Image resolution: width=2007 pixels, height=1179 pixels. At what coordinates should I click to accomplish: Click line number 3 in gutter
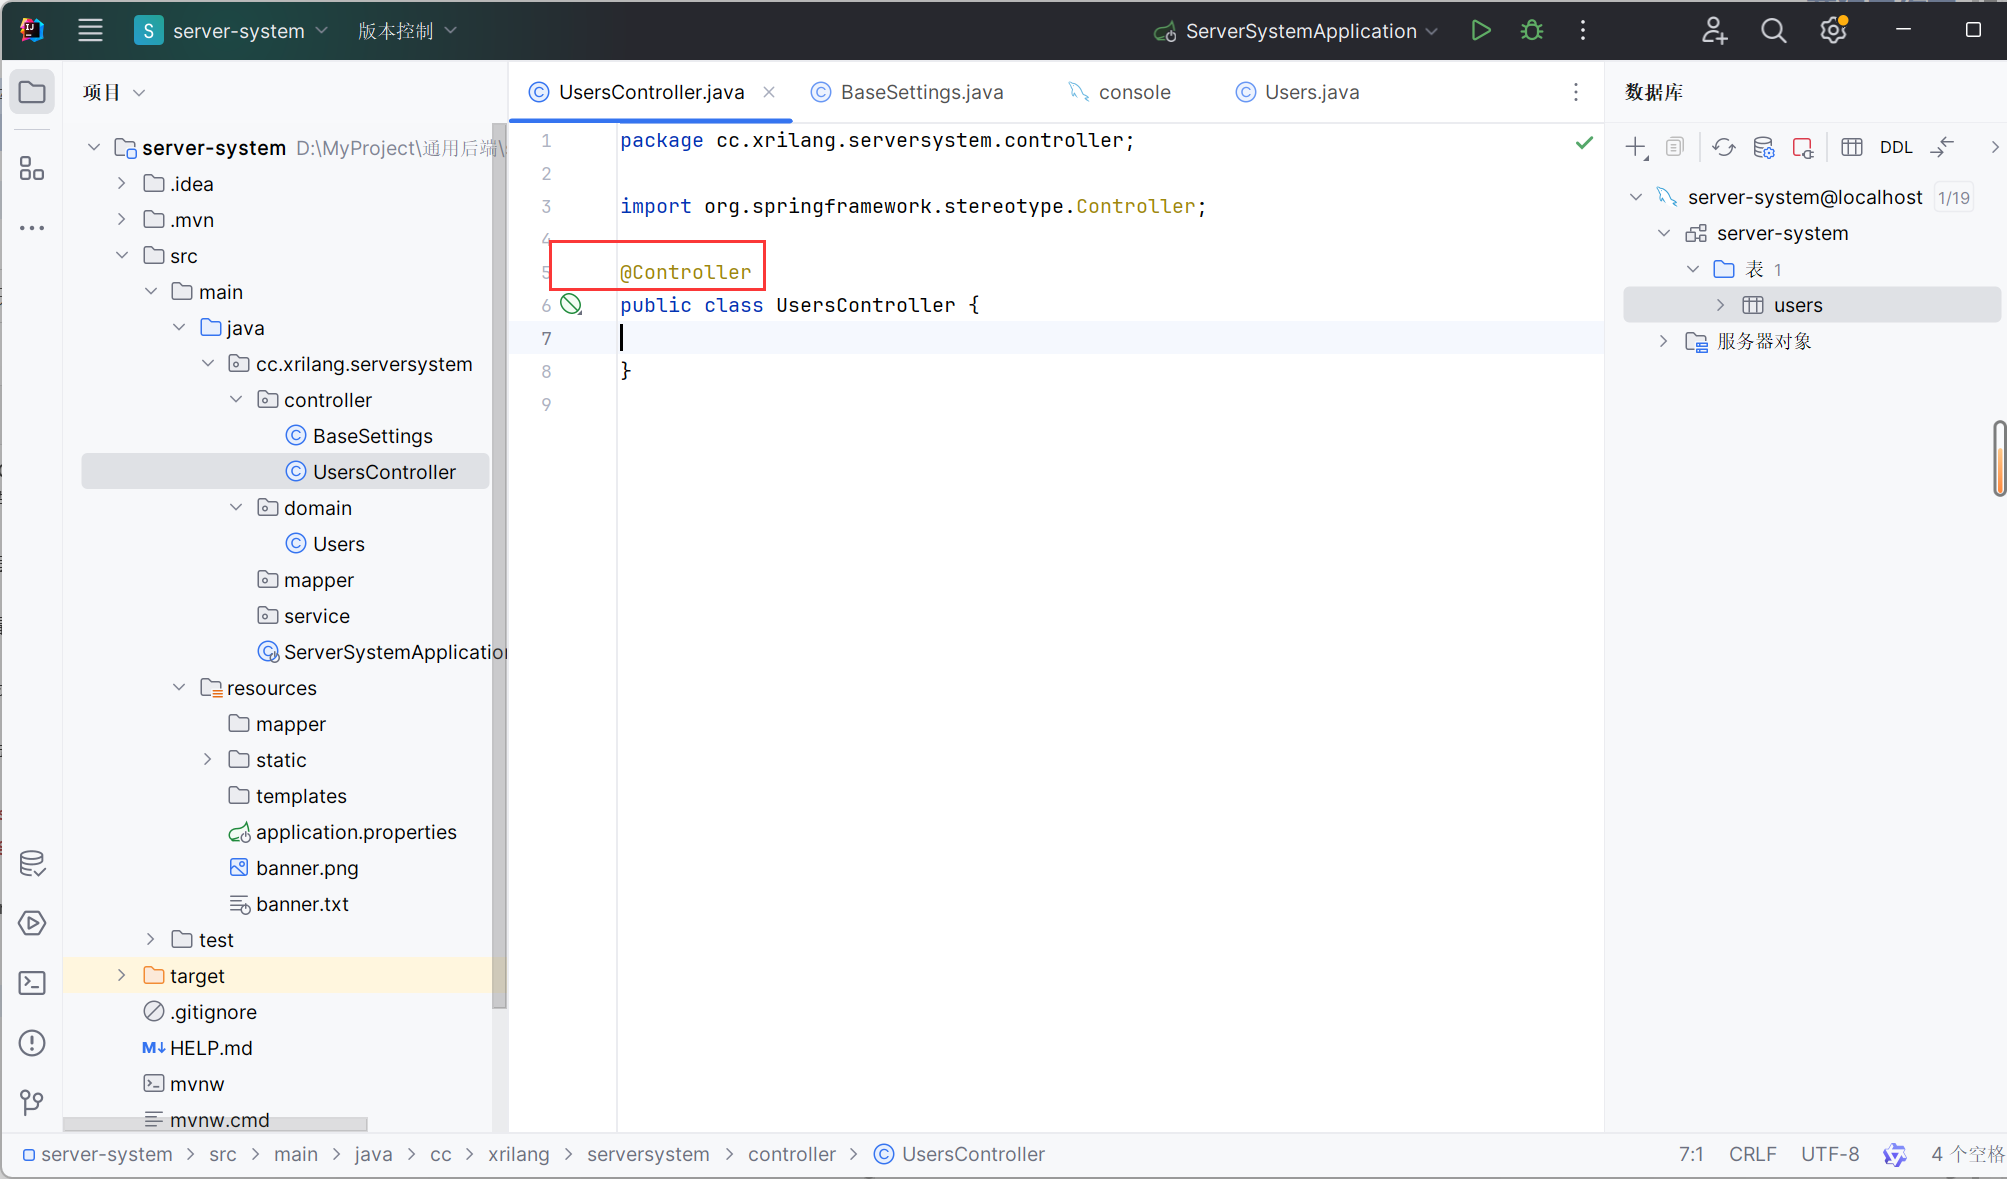(546, 207)
